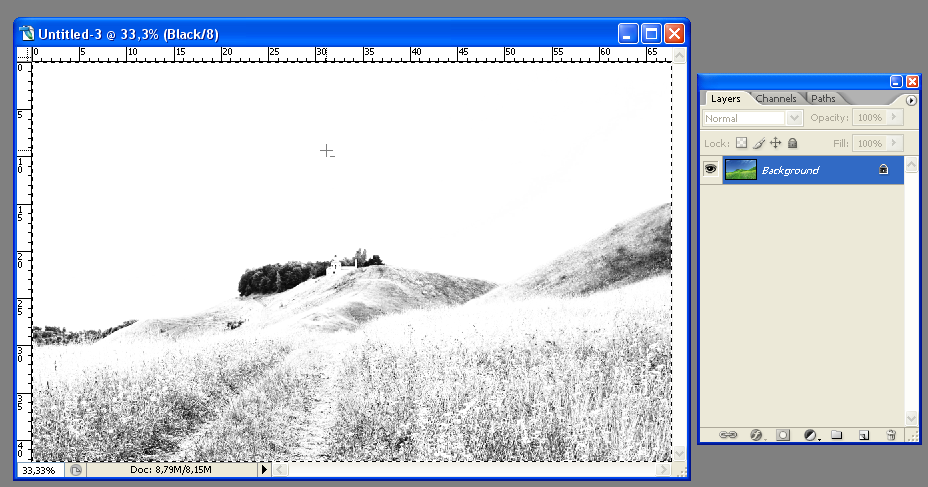Open the status bar options arrow
The height and width of the screenshot is (487, 928).
[x=264, y=470]
